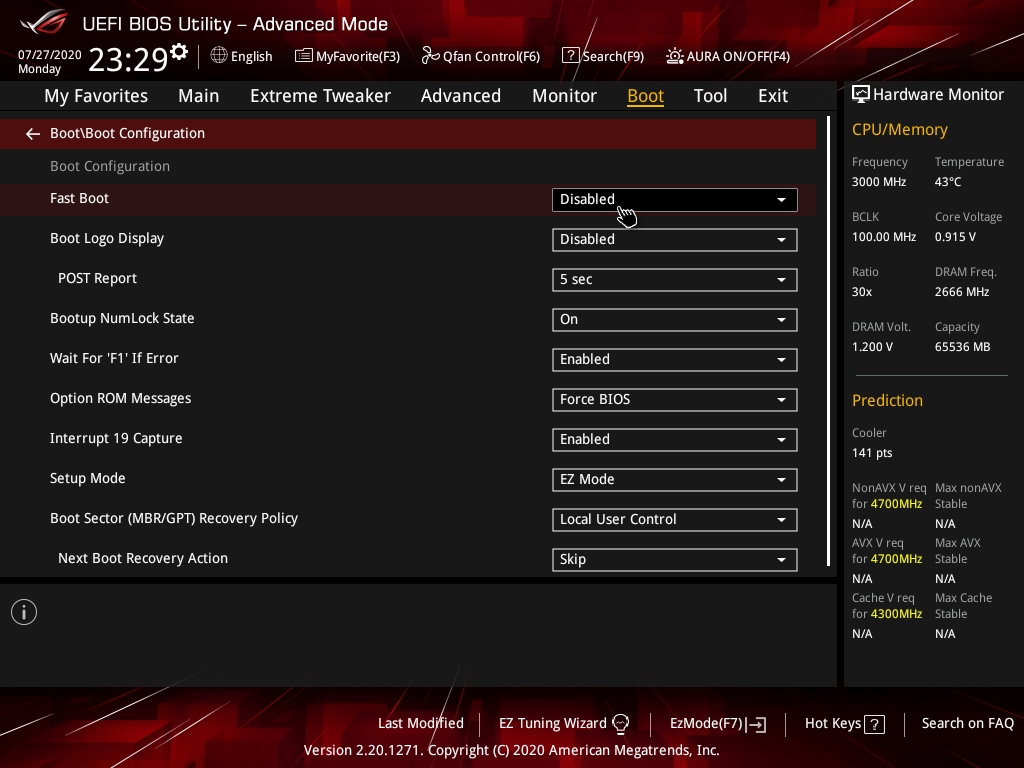Viewport: 1024px width, 768px height.
Task: Open the Setup Mode dropdown
Action: point(675,479)
